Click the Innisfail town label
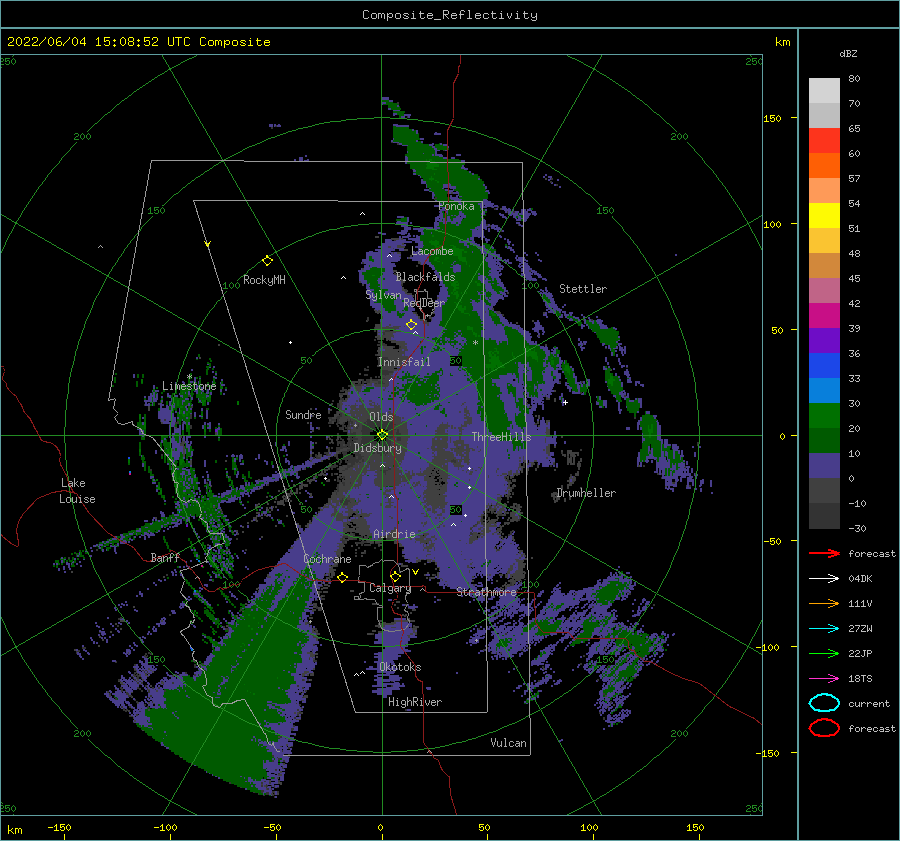 pyautogui.click(x=404, y=362)
